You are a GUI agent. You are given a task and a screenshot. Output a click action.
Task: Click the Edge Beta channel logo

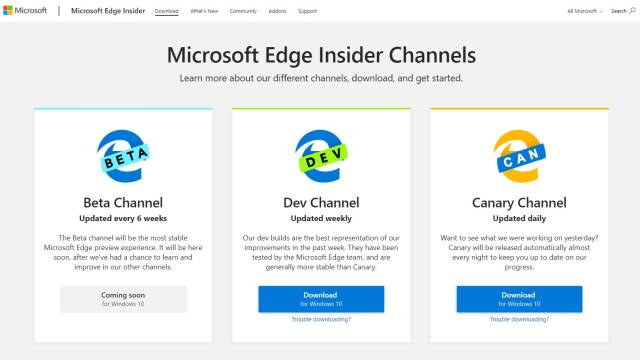tap(123, 156)
